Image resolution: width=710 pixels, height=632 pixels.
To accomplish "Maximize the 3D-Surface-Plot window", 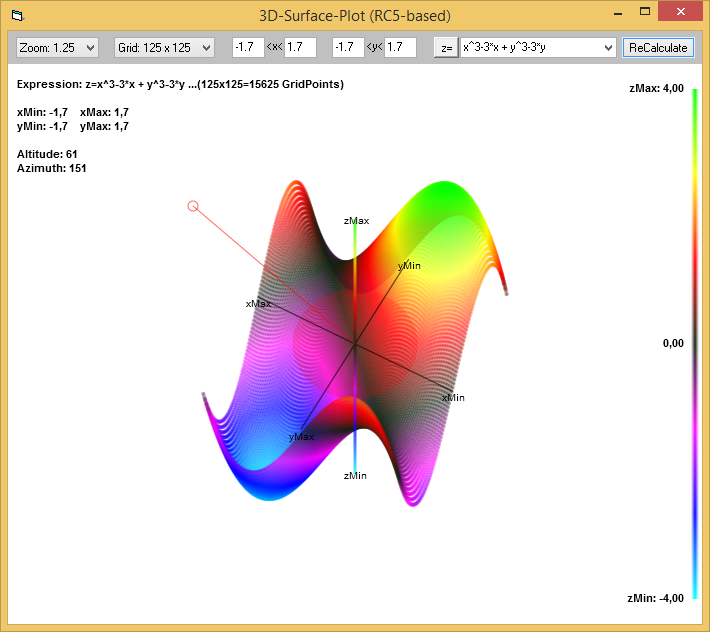I will pos(645,12).
